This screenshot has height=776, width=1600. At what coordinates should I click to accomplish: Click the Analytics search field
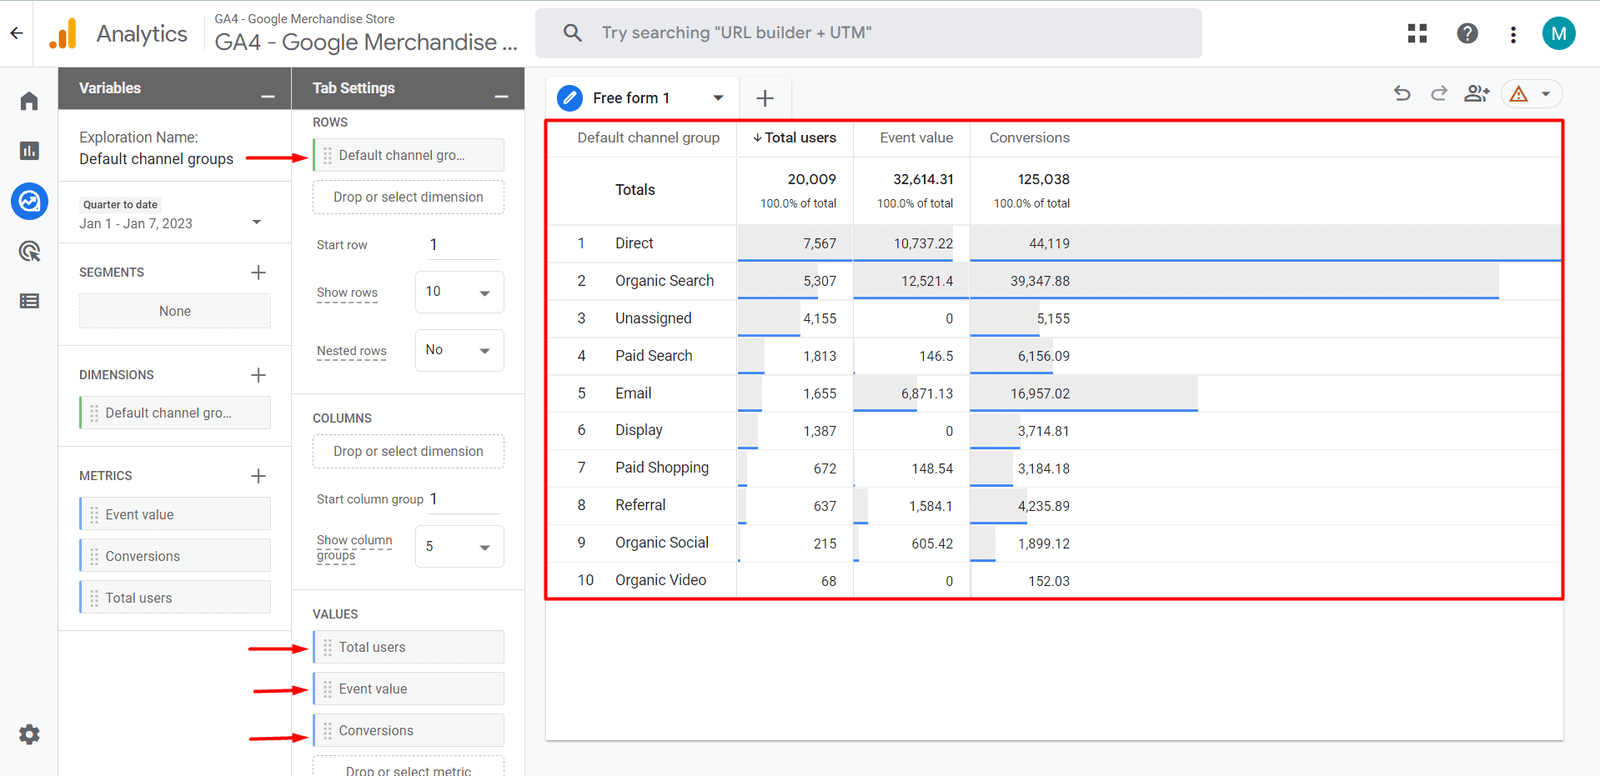click(868, 33)
